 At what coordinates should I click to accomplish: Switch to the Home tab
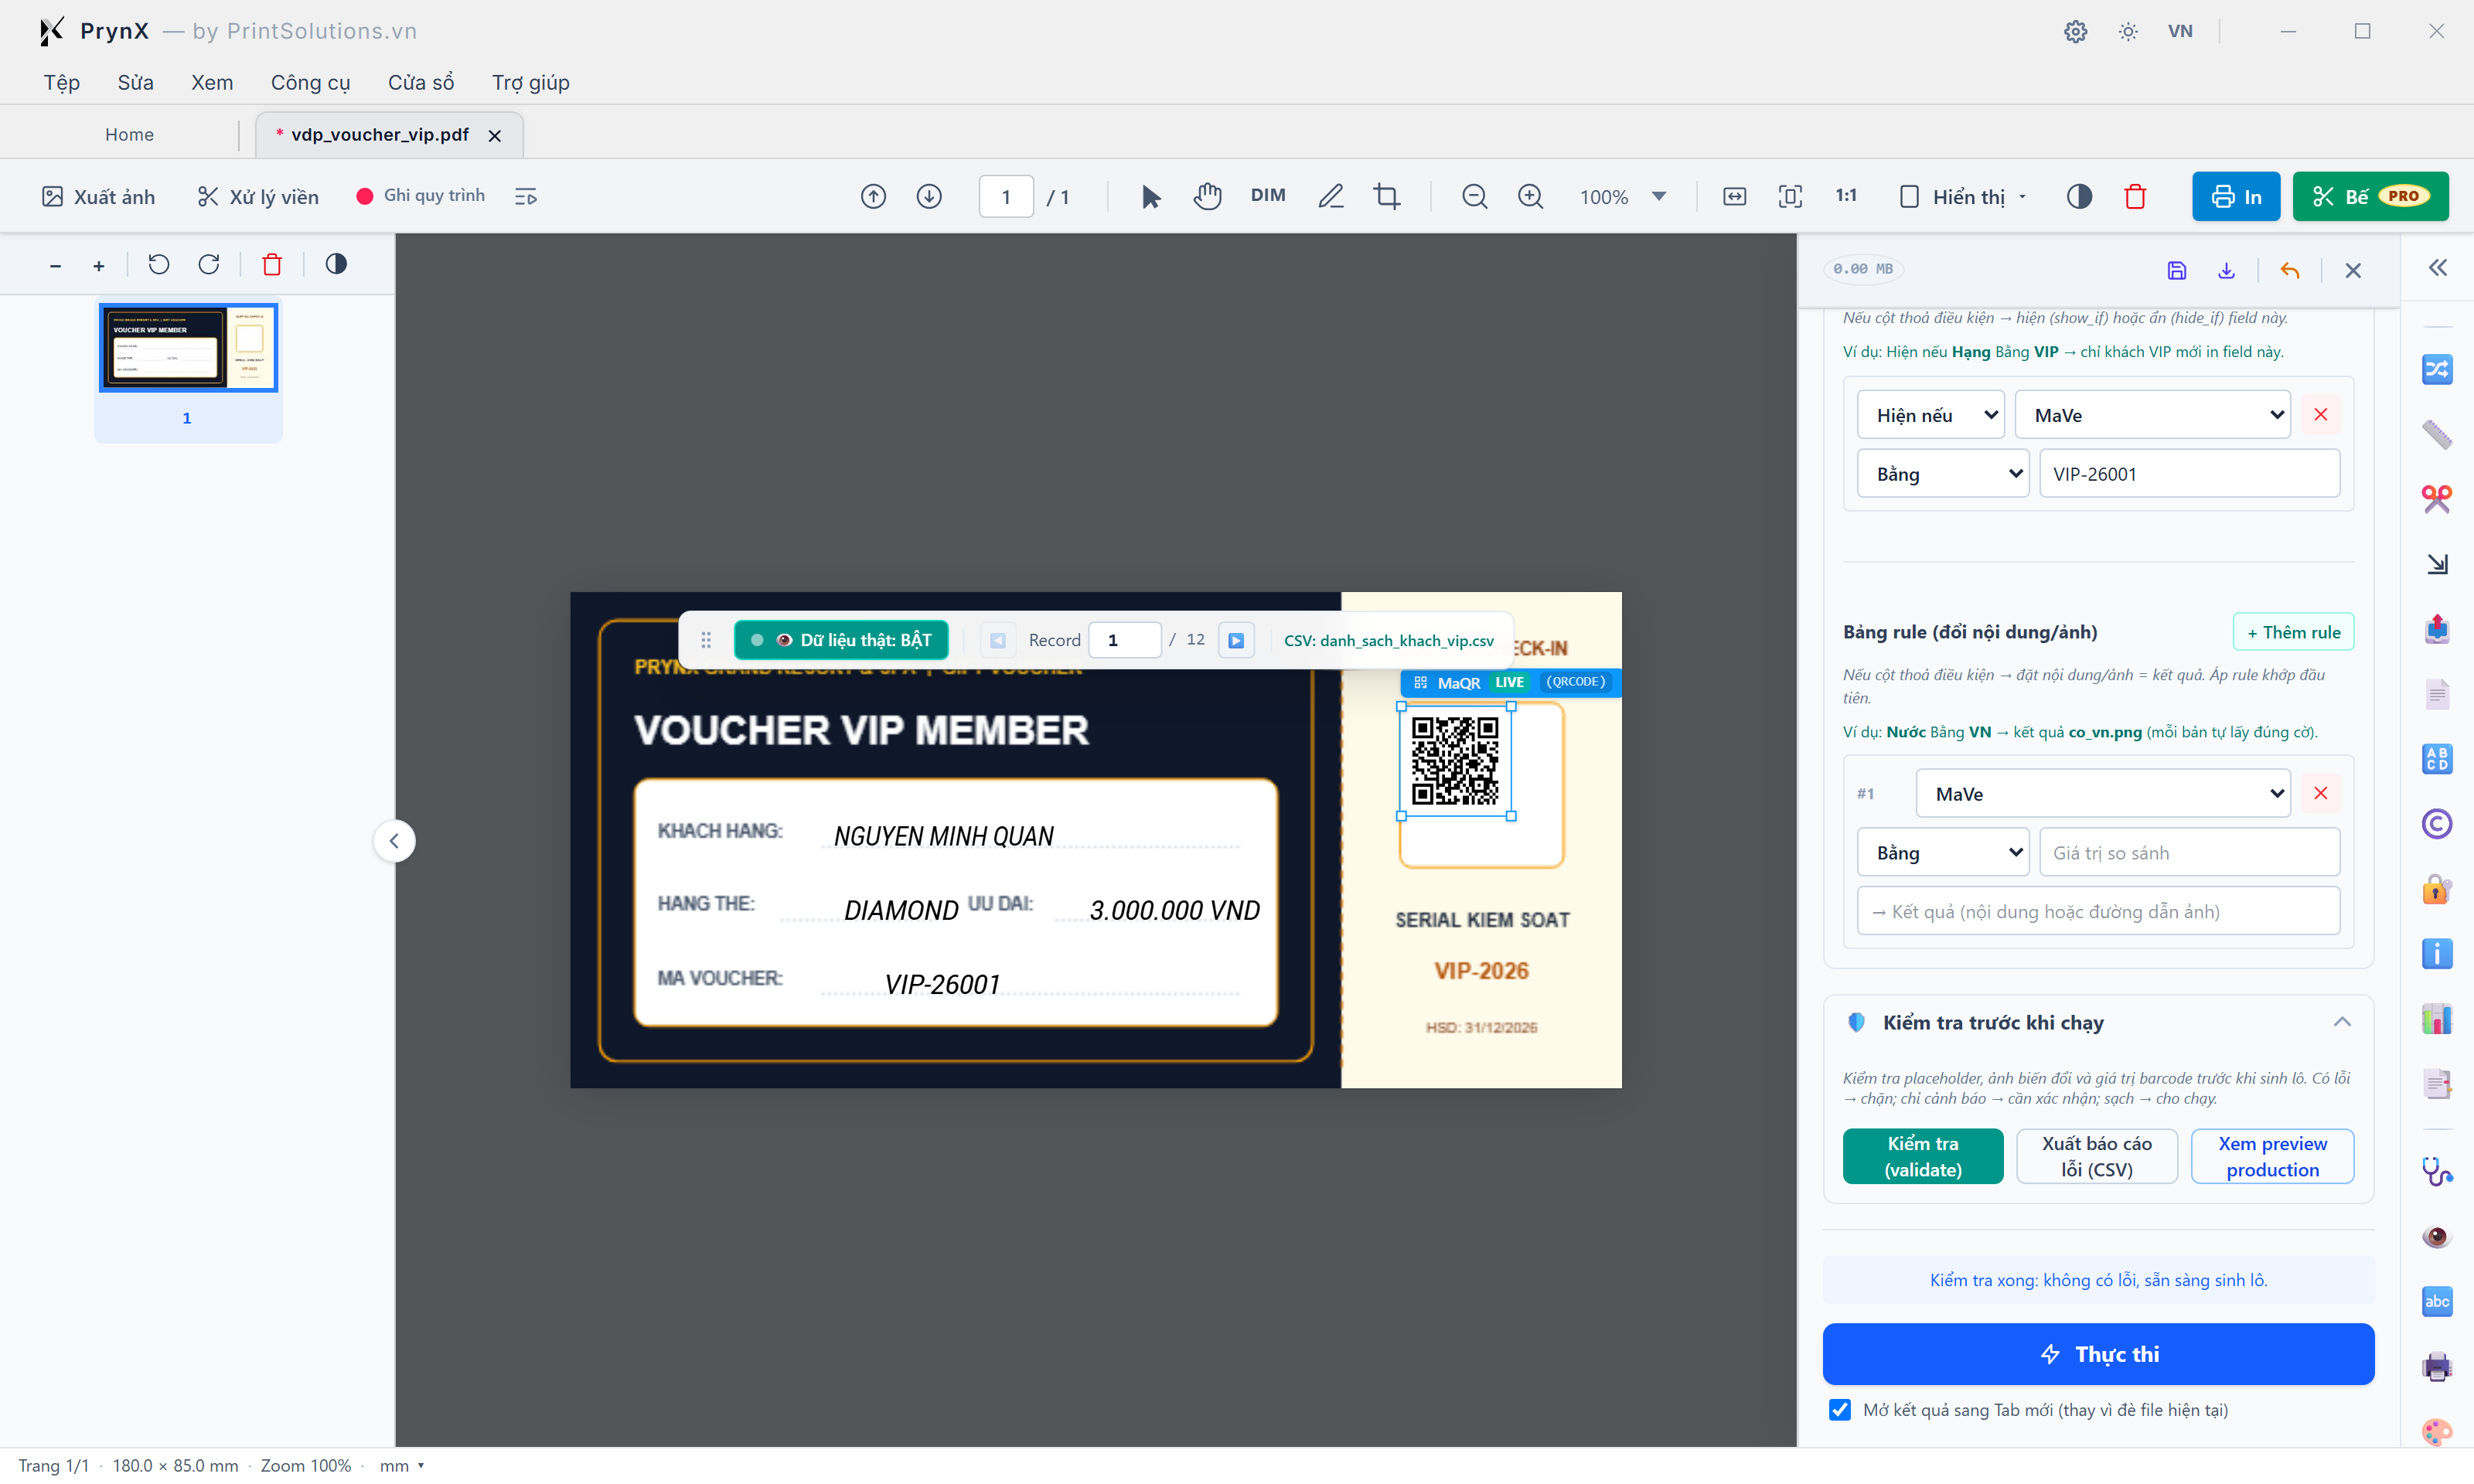tap(130, 134)
